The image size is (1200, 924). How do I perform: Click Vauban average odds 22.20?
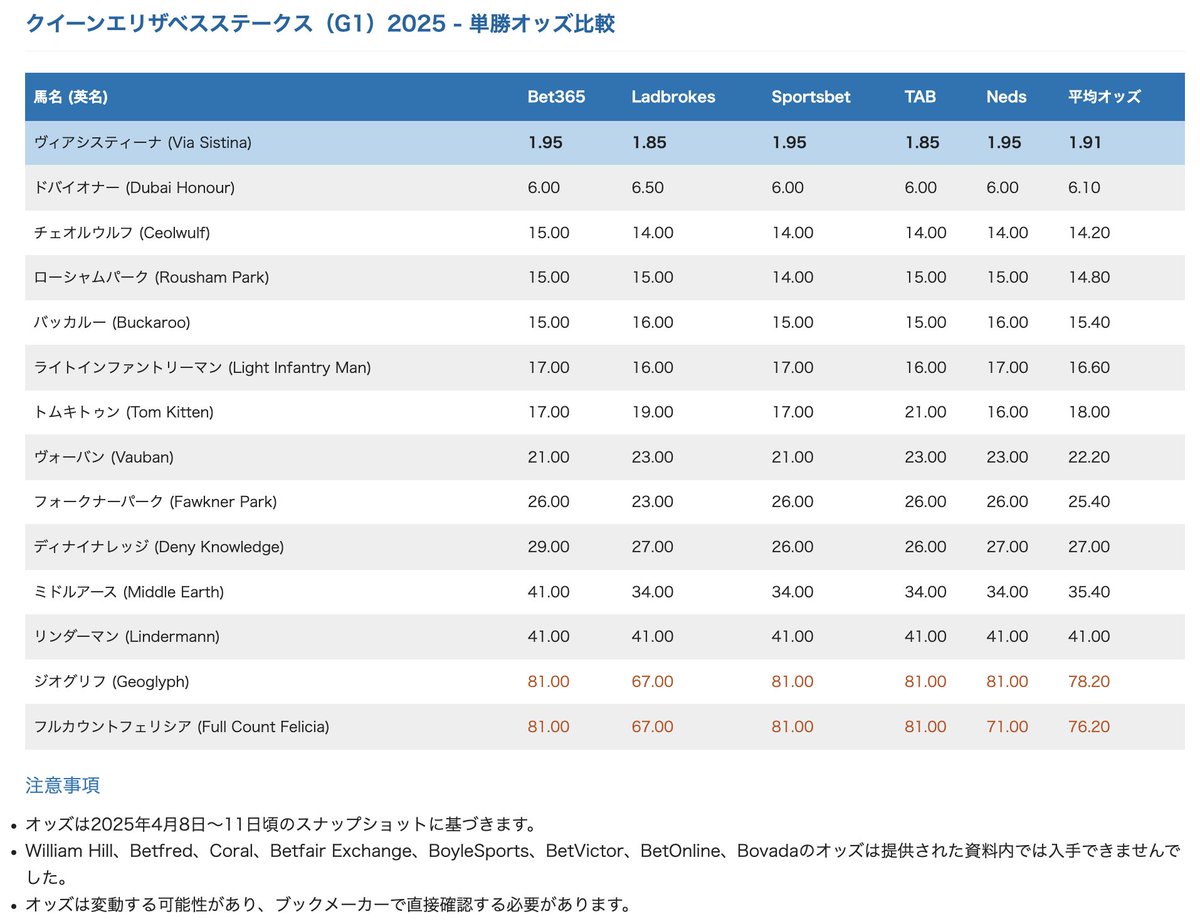pos(1089,457)
